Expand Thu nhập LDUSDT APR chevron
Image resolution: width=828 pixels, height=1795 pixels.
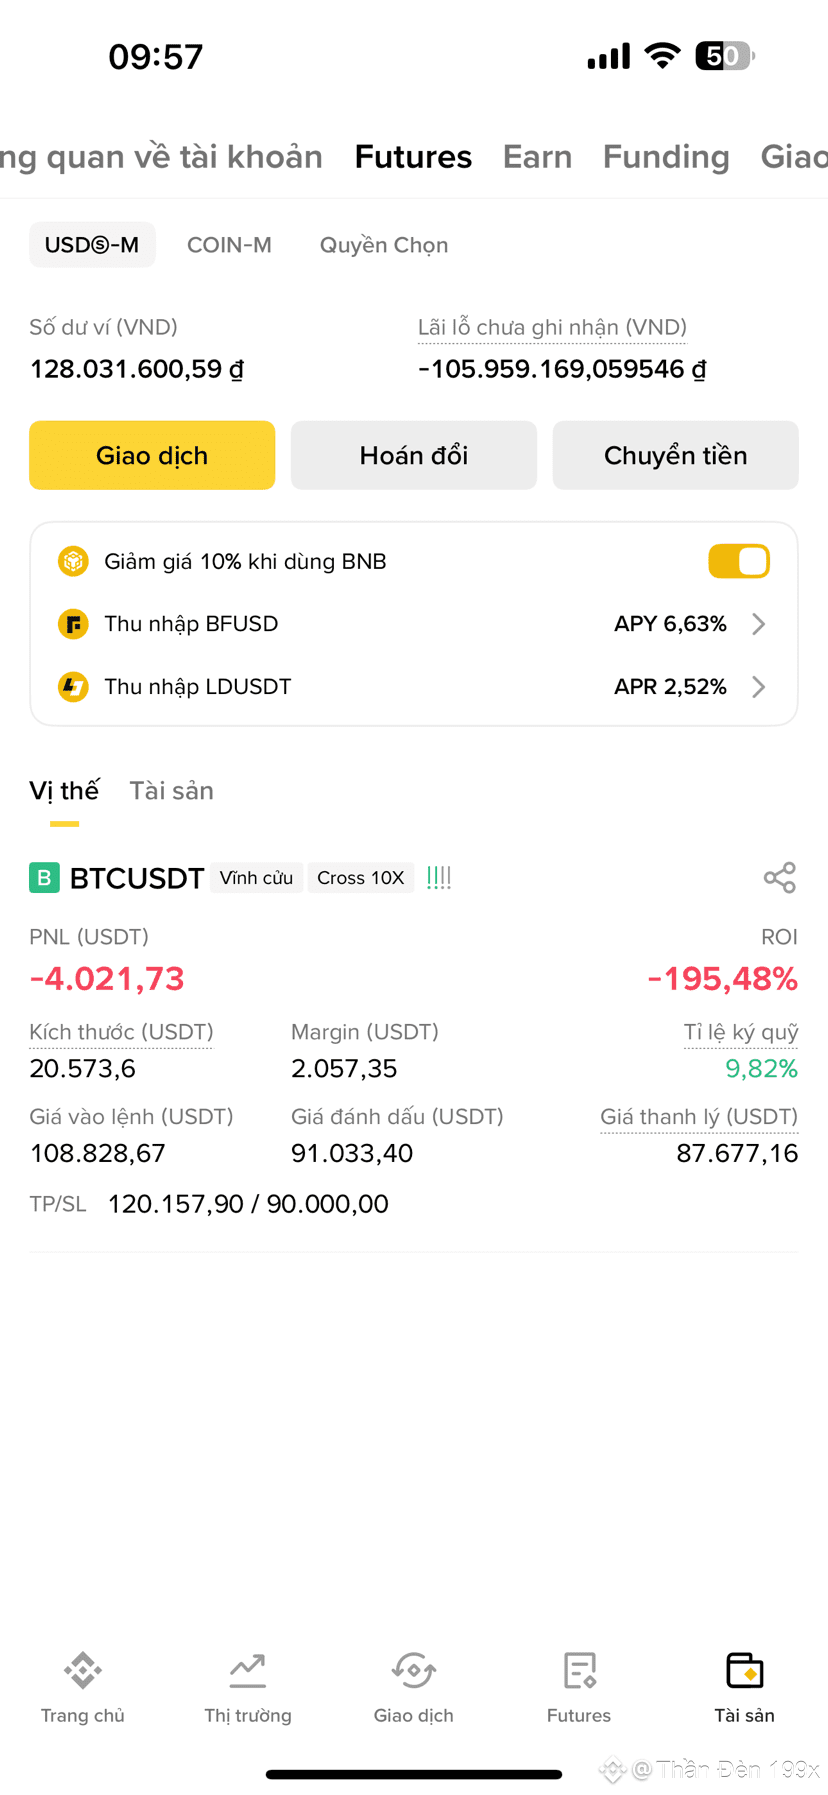point(759,687)
